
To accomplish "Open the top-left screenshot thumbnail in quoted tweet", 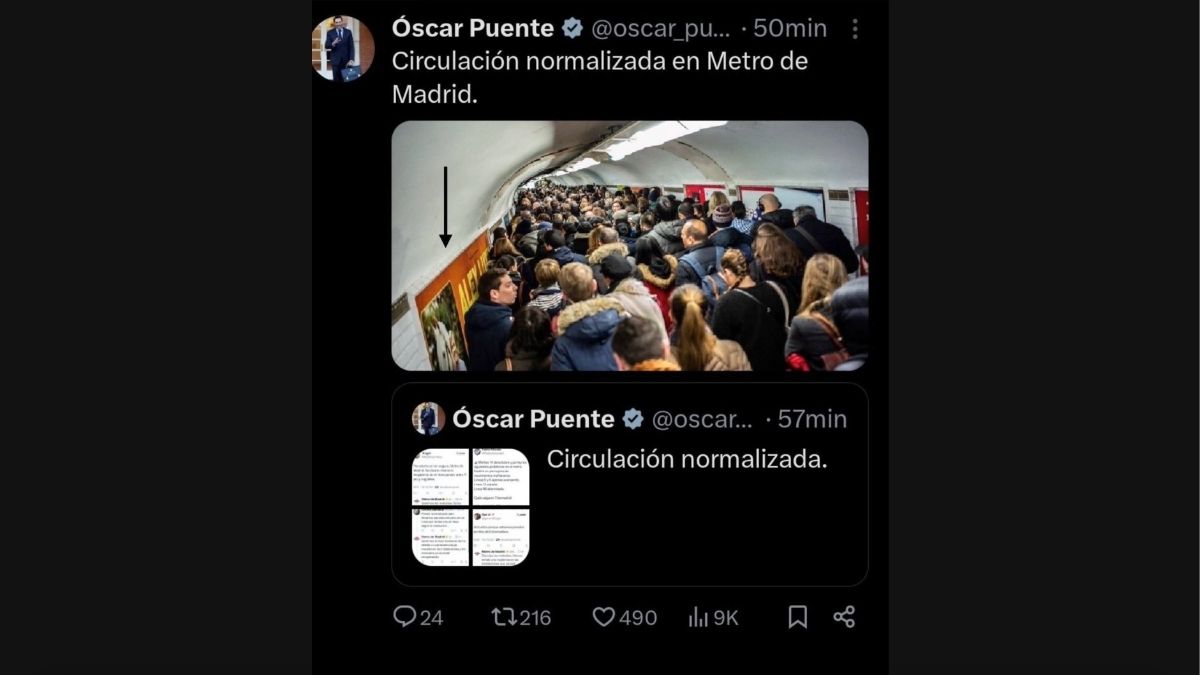I will pos(441,476).
